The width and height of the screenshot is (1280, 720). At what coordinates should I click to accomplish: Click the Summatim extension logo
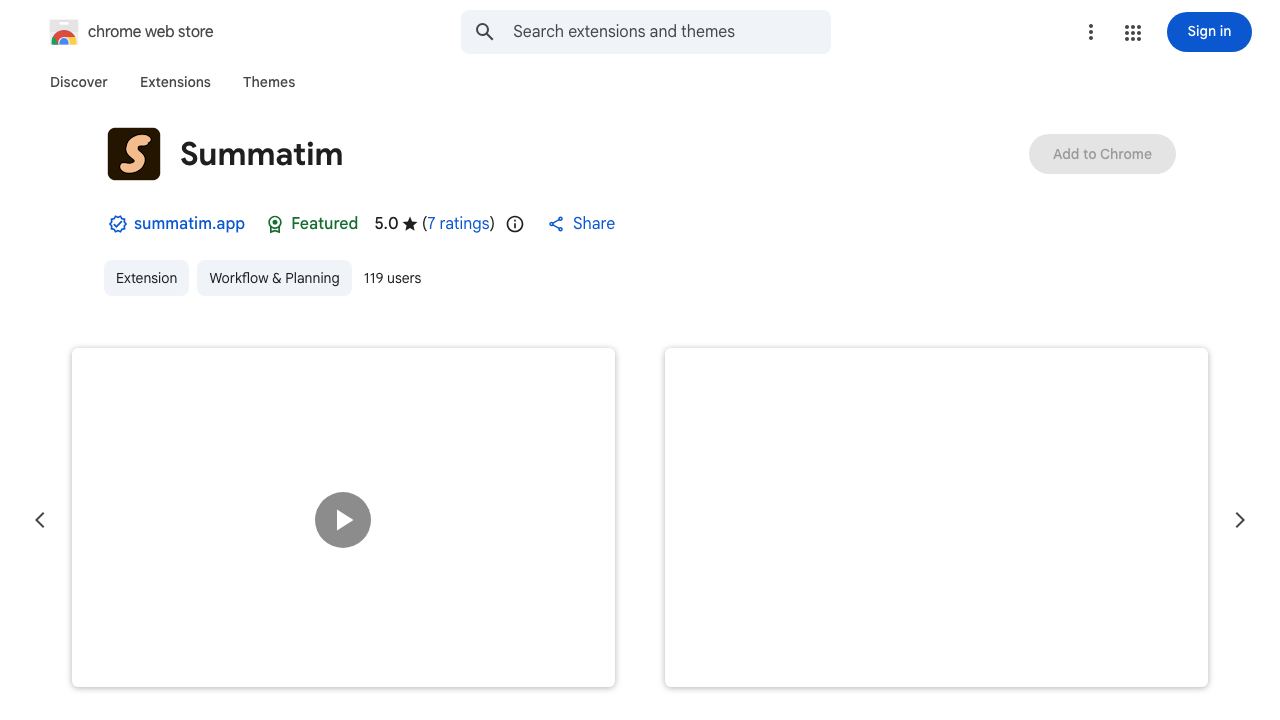[x=134, y=154]
